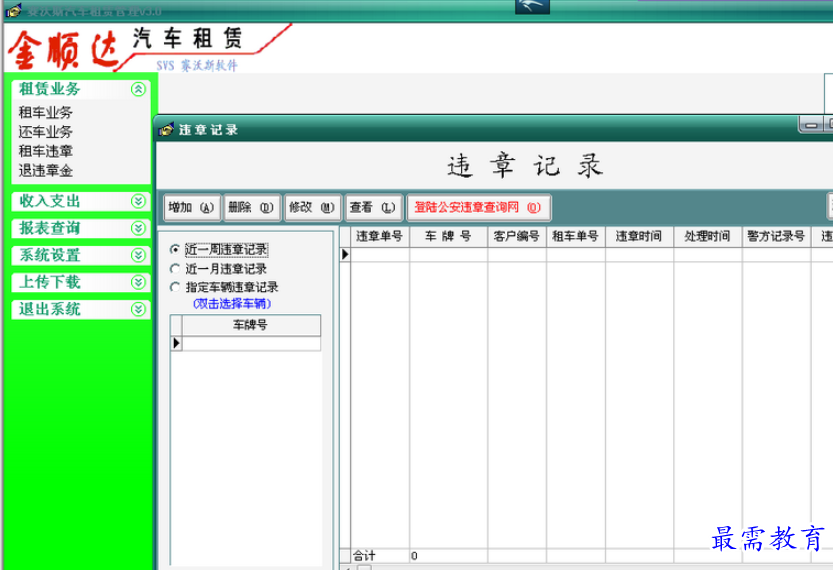
Task: Expand the 上传下载 section chevron
Action: click(138, 282)
